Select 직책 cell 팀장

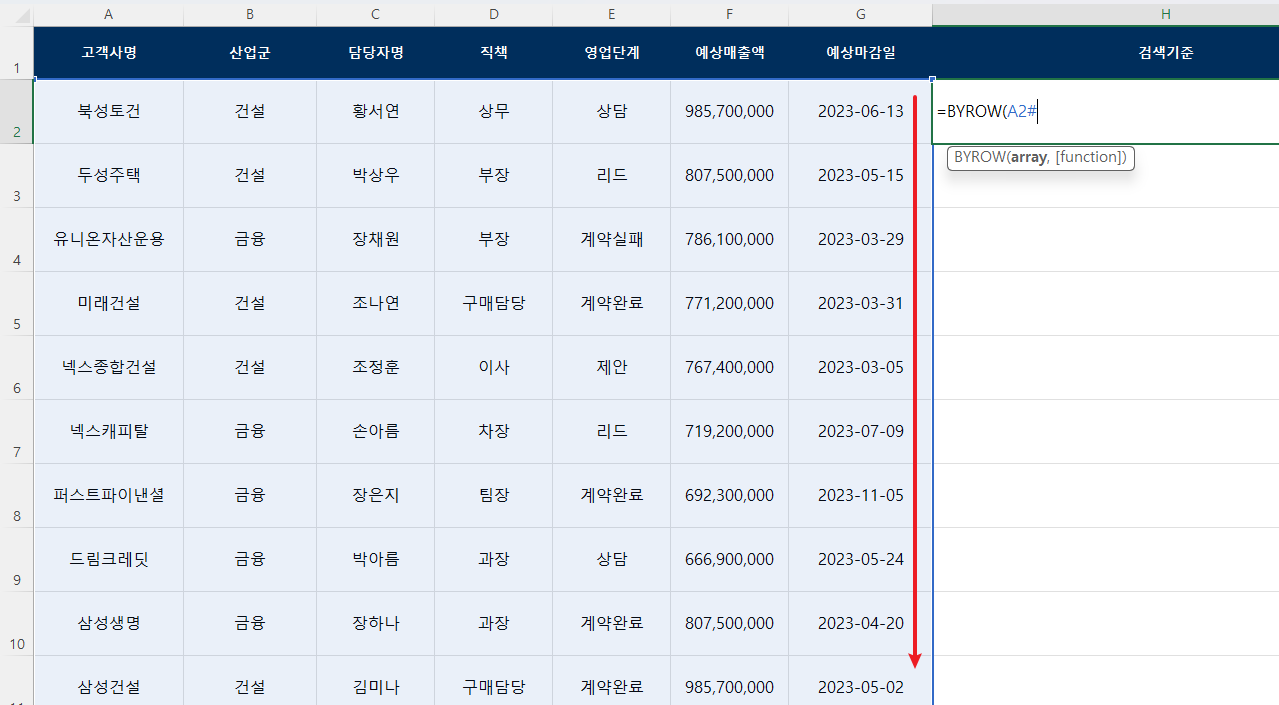tap(493, 495)
